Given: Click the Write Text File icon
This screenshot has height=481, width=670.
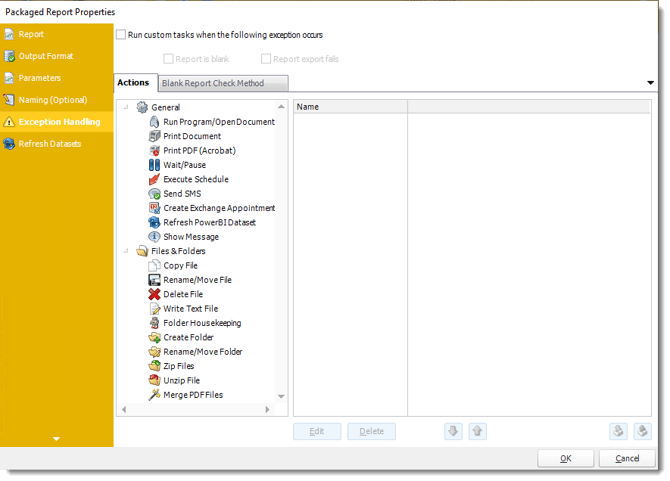Looking at the screenshot, I should [x=154, y=309].
